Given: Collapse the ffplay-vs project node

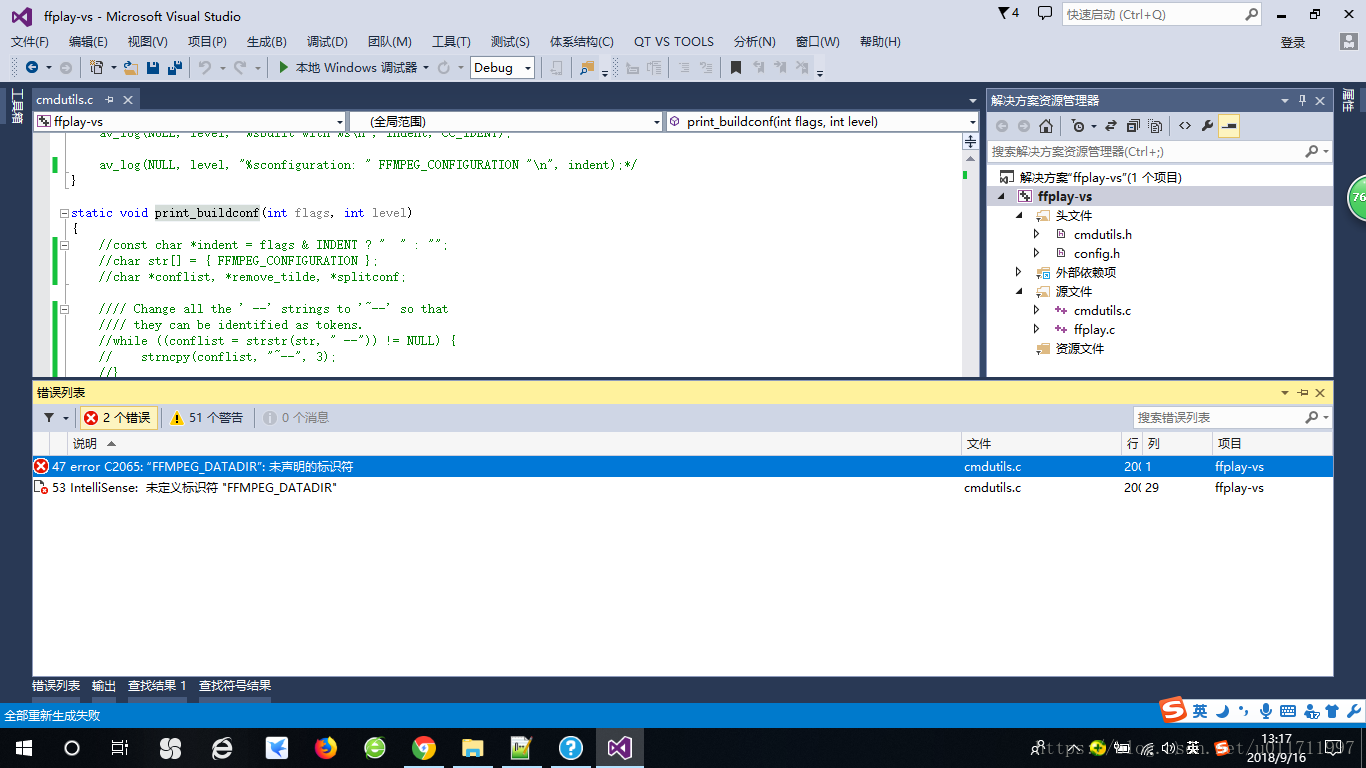Looking at the screenshot, I should pos(1003,197).
